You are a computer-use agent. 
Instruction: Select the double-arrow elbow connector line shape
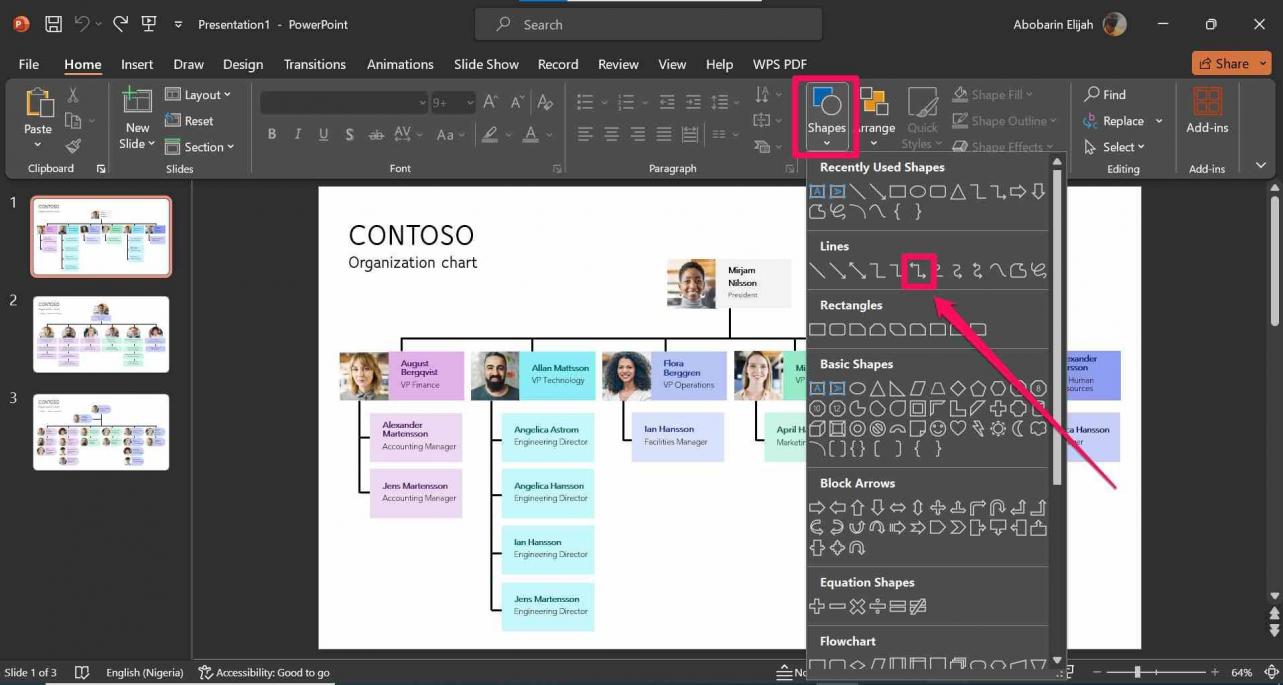click(918, 270)
